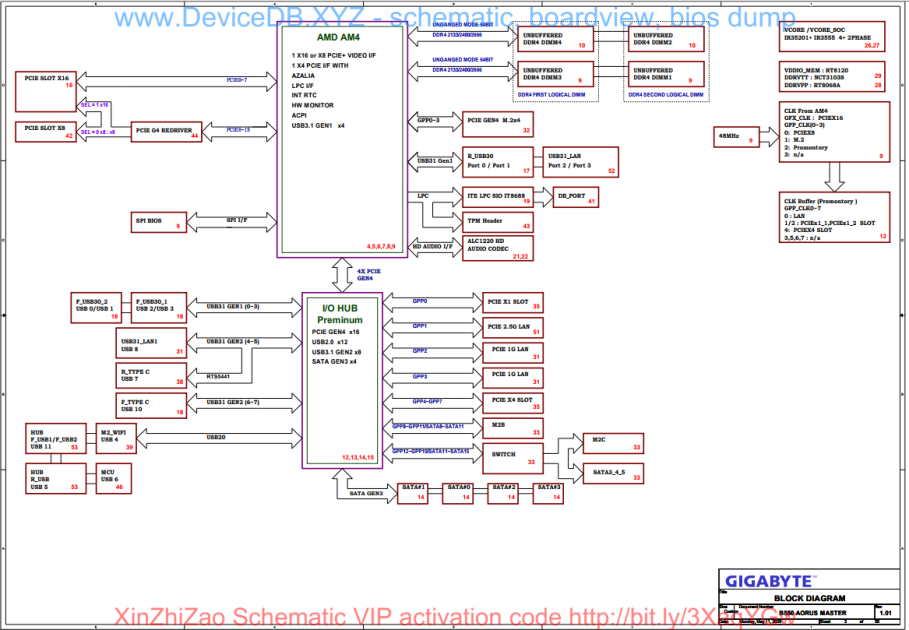Image resolution: width=909 pixels, height=630 pixels.
Task: Select the PCIE SLOT X8 block
Action: pyautogui.click(x=46, y=132)
